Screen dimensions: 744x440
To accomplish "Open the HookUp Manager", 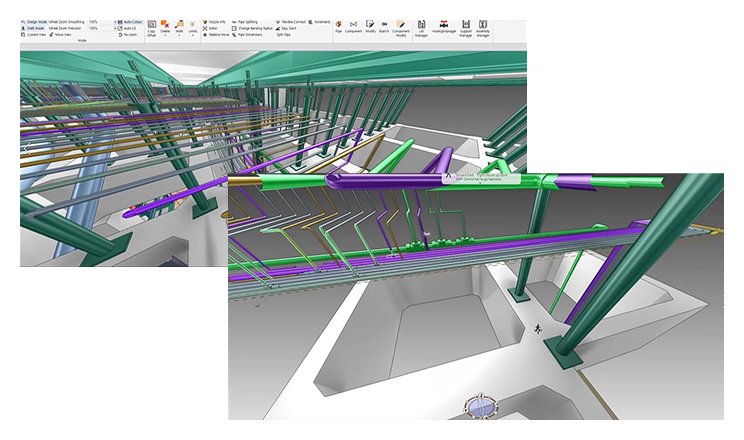I will tap(444, 24).
